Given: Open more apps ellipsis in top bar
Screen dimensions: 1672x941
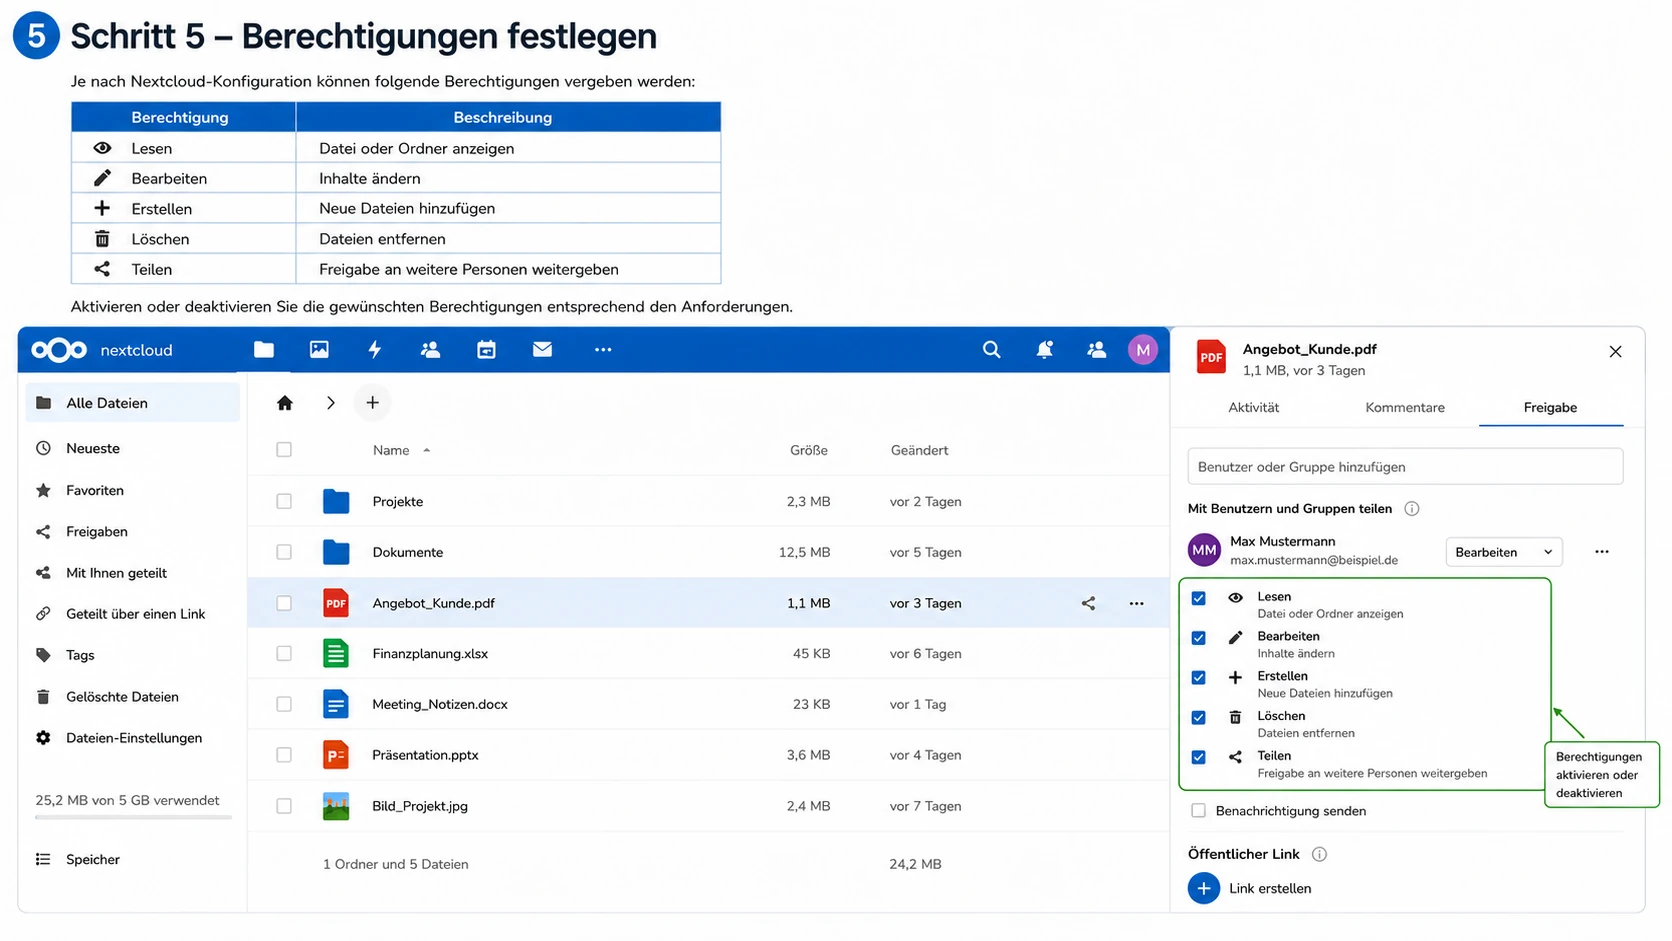Looking at the screenshot, I should (603, 349).
